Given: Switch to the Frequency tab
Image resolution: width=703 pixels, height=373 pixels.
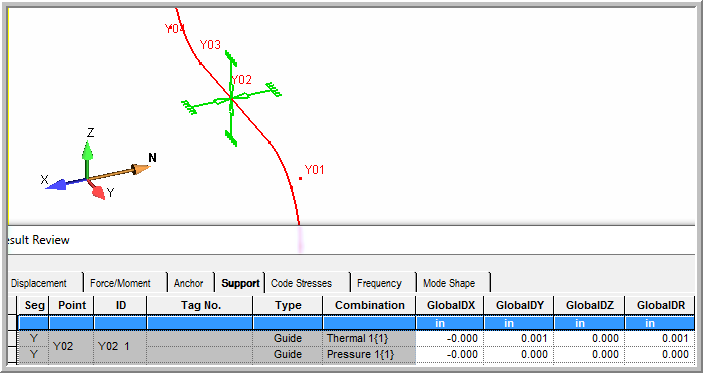Looking at the screenshot, I should [379, 283].
